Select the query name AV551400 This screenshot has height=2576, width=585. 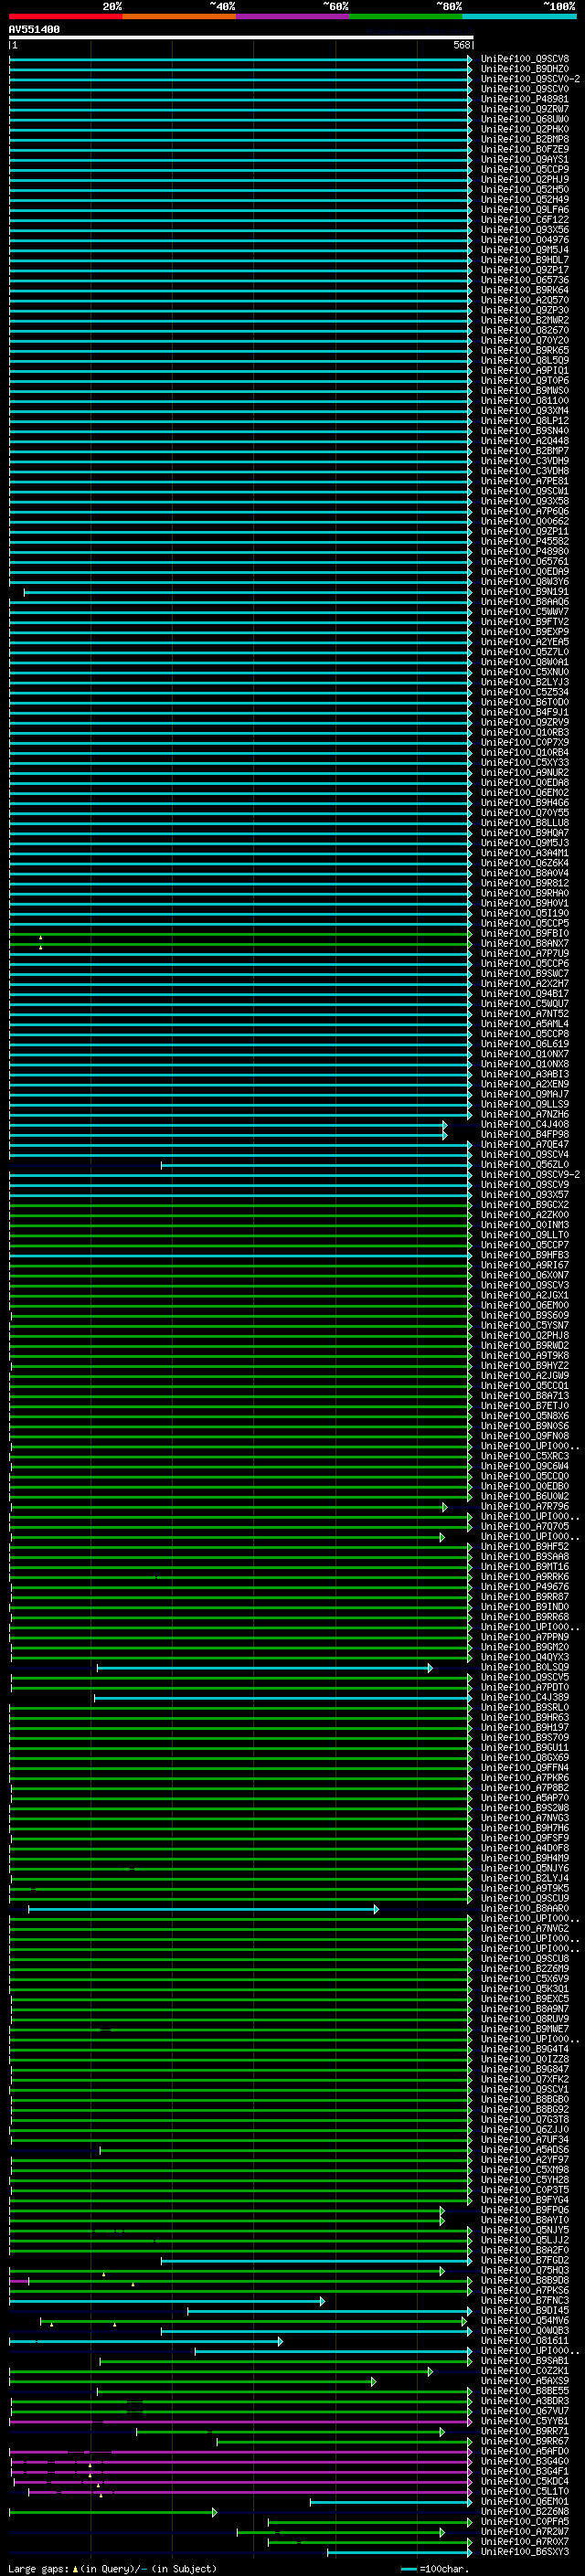[x=34, y=29]
